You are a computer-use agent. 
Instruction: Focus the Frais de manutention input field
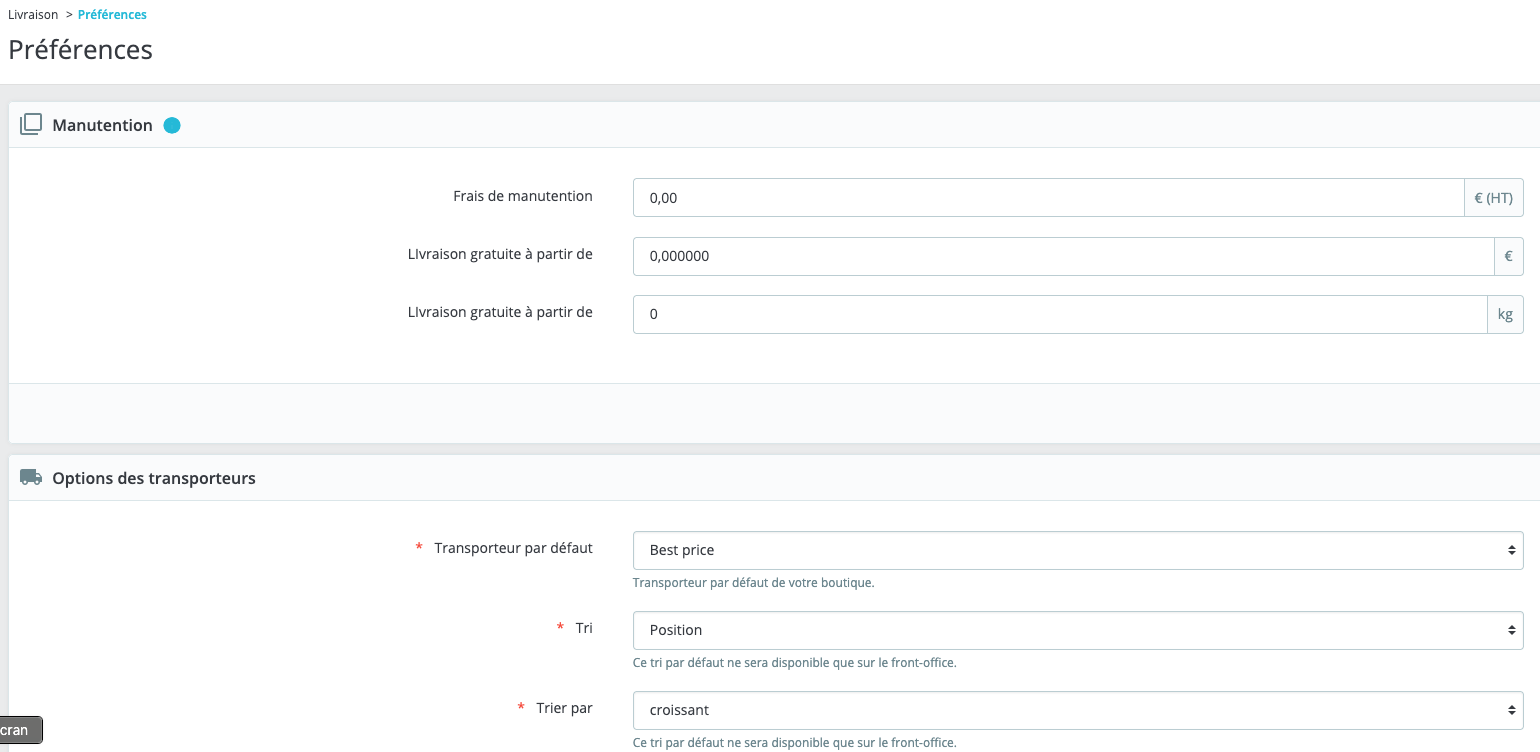tap(1048, 198)
